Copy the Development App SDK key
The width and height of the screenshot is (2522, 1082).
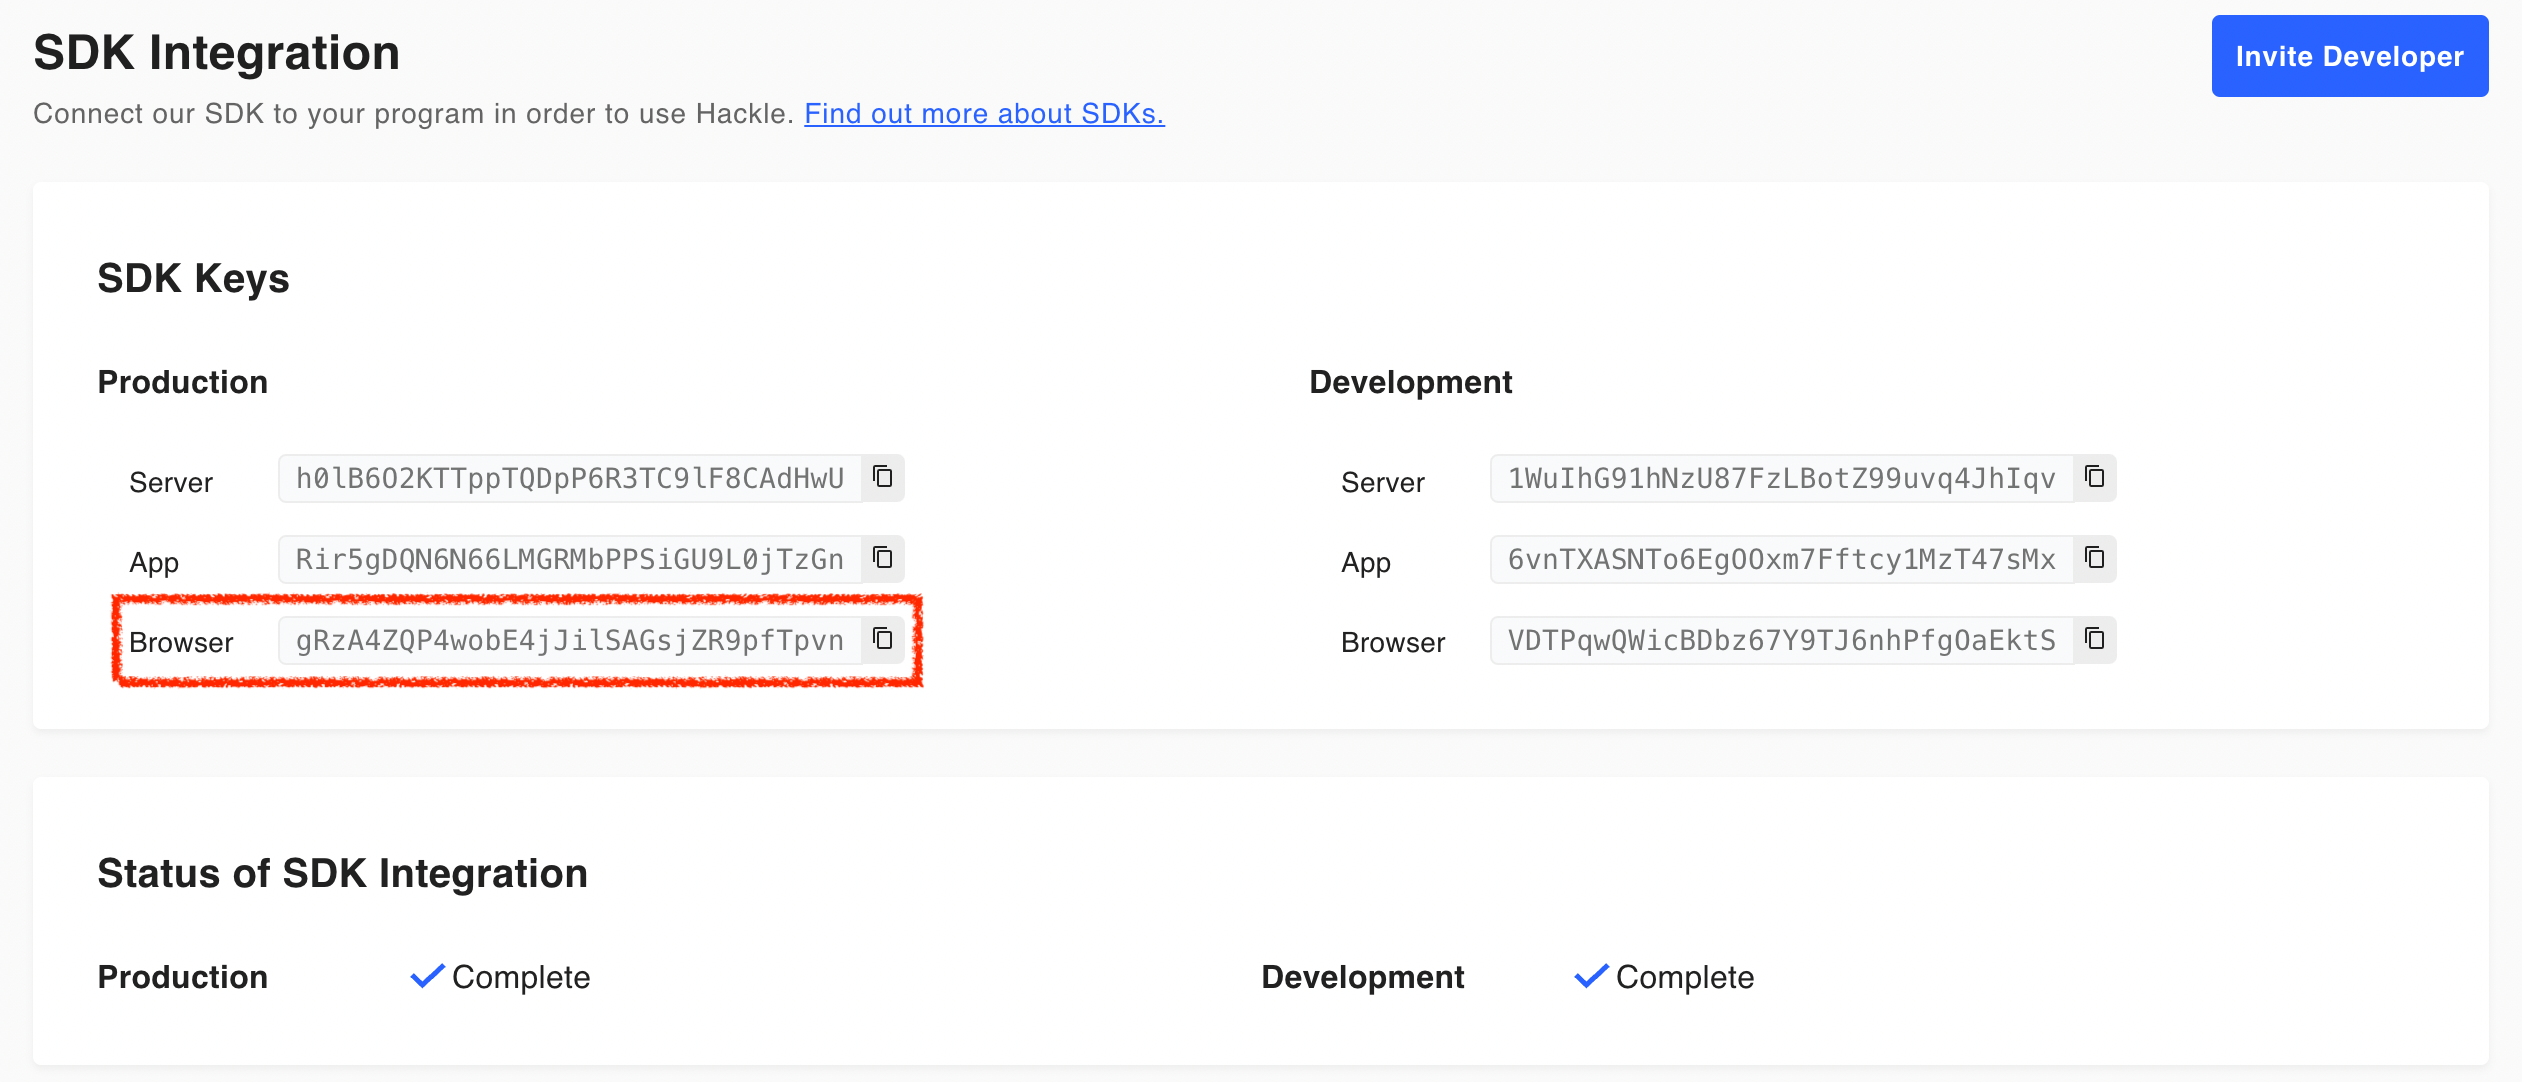pos(2094,558)
